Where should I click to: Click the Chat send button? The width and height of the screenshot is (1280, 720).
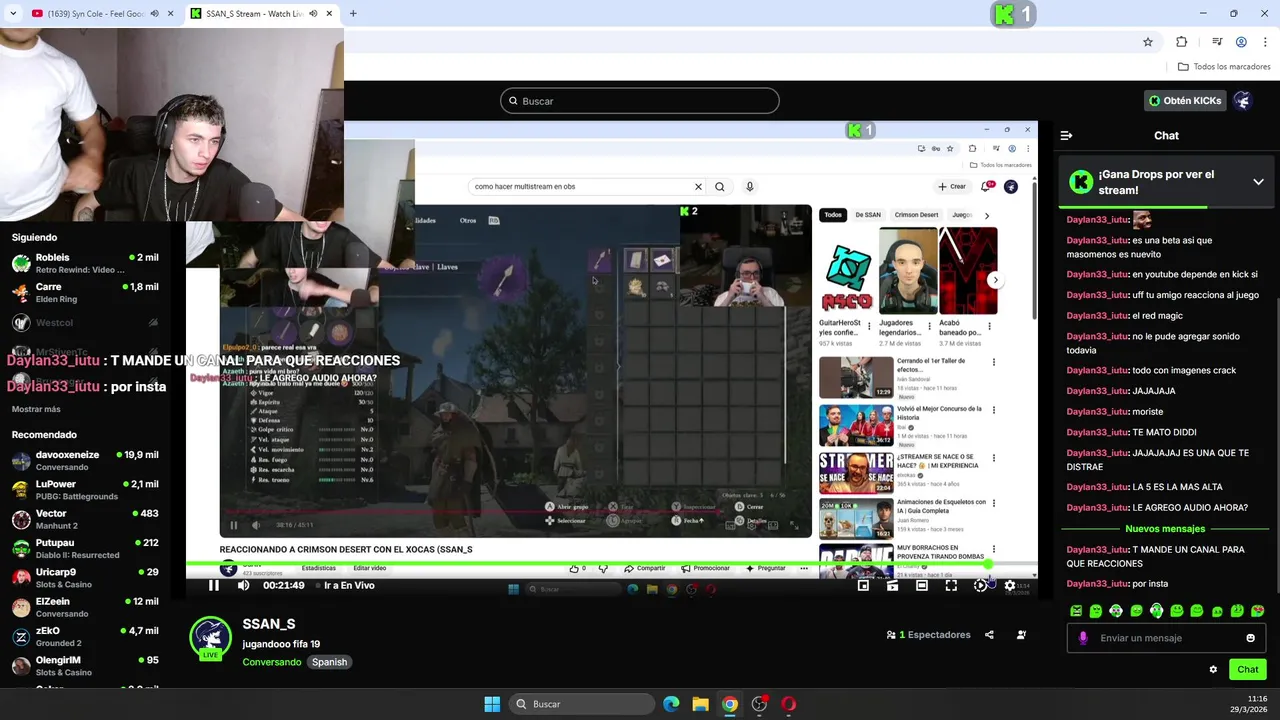[x=1247, y=669]
